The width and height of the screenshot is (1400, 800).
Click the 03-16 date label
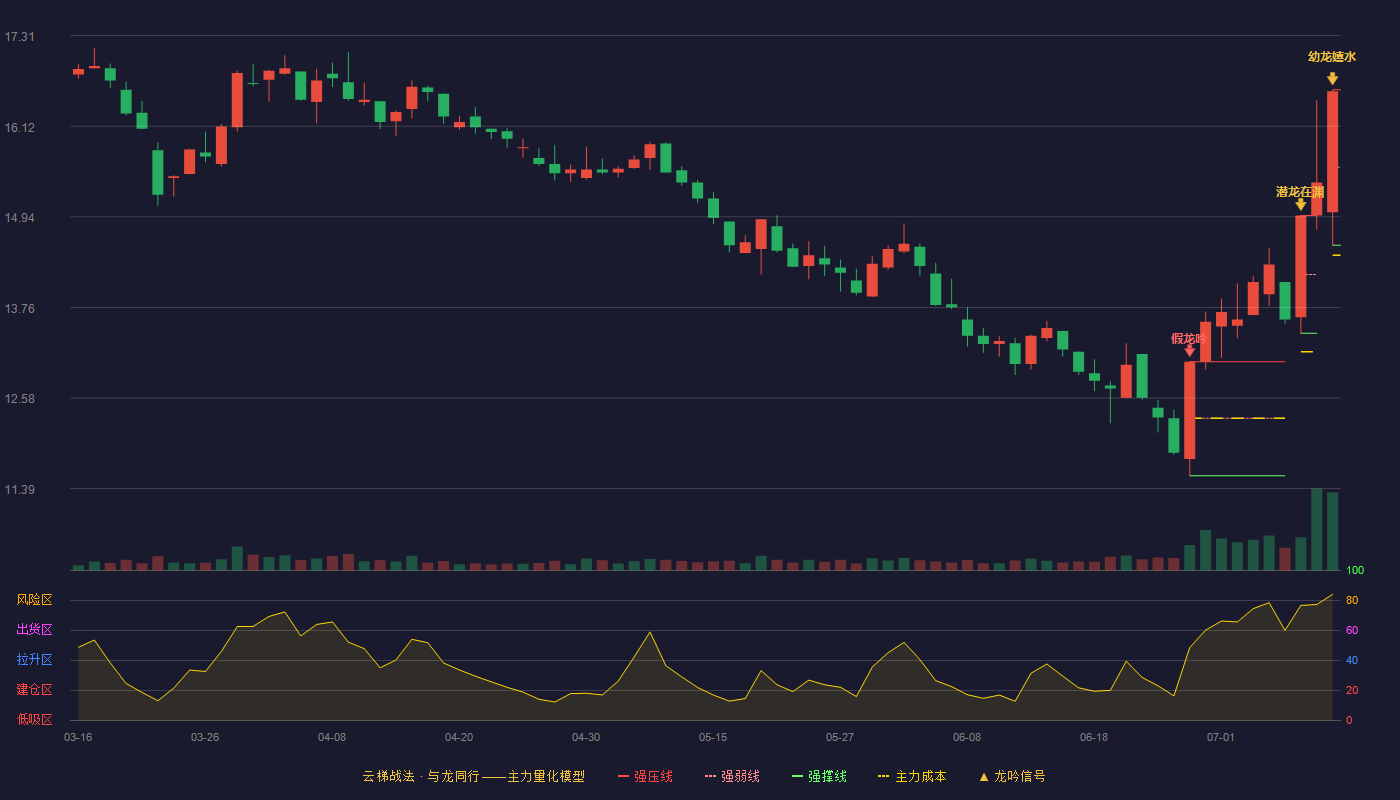[x=78, y=737]
